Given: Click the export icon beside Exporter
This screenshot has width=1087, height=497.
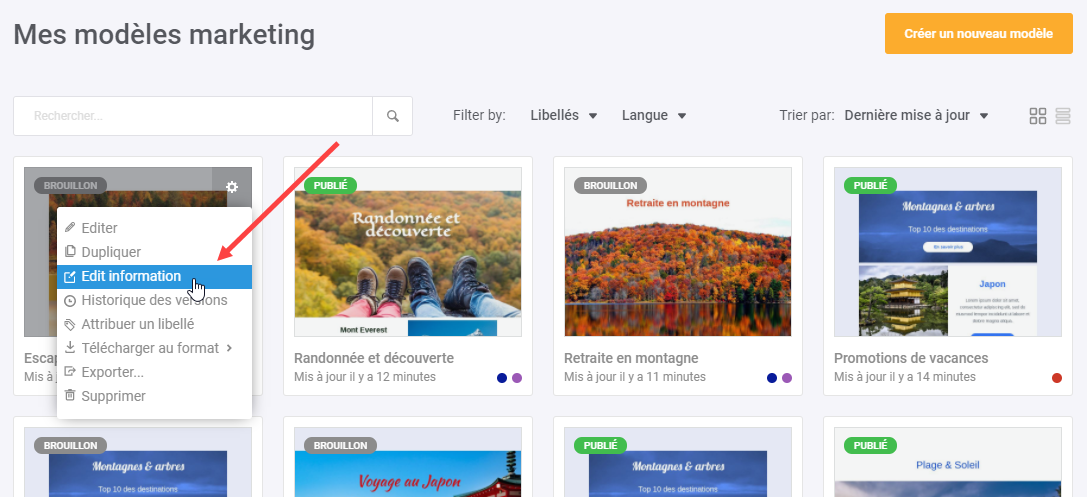Looking at the screenshot, I should (x=69, y=372).
